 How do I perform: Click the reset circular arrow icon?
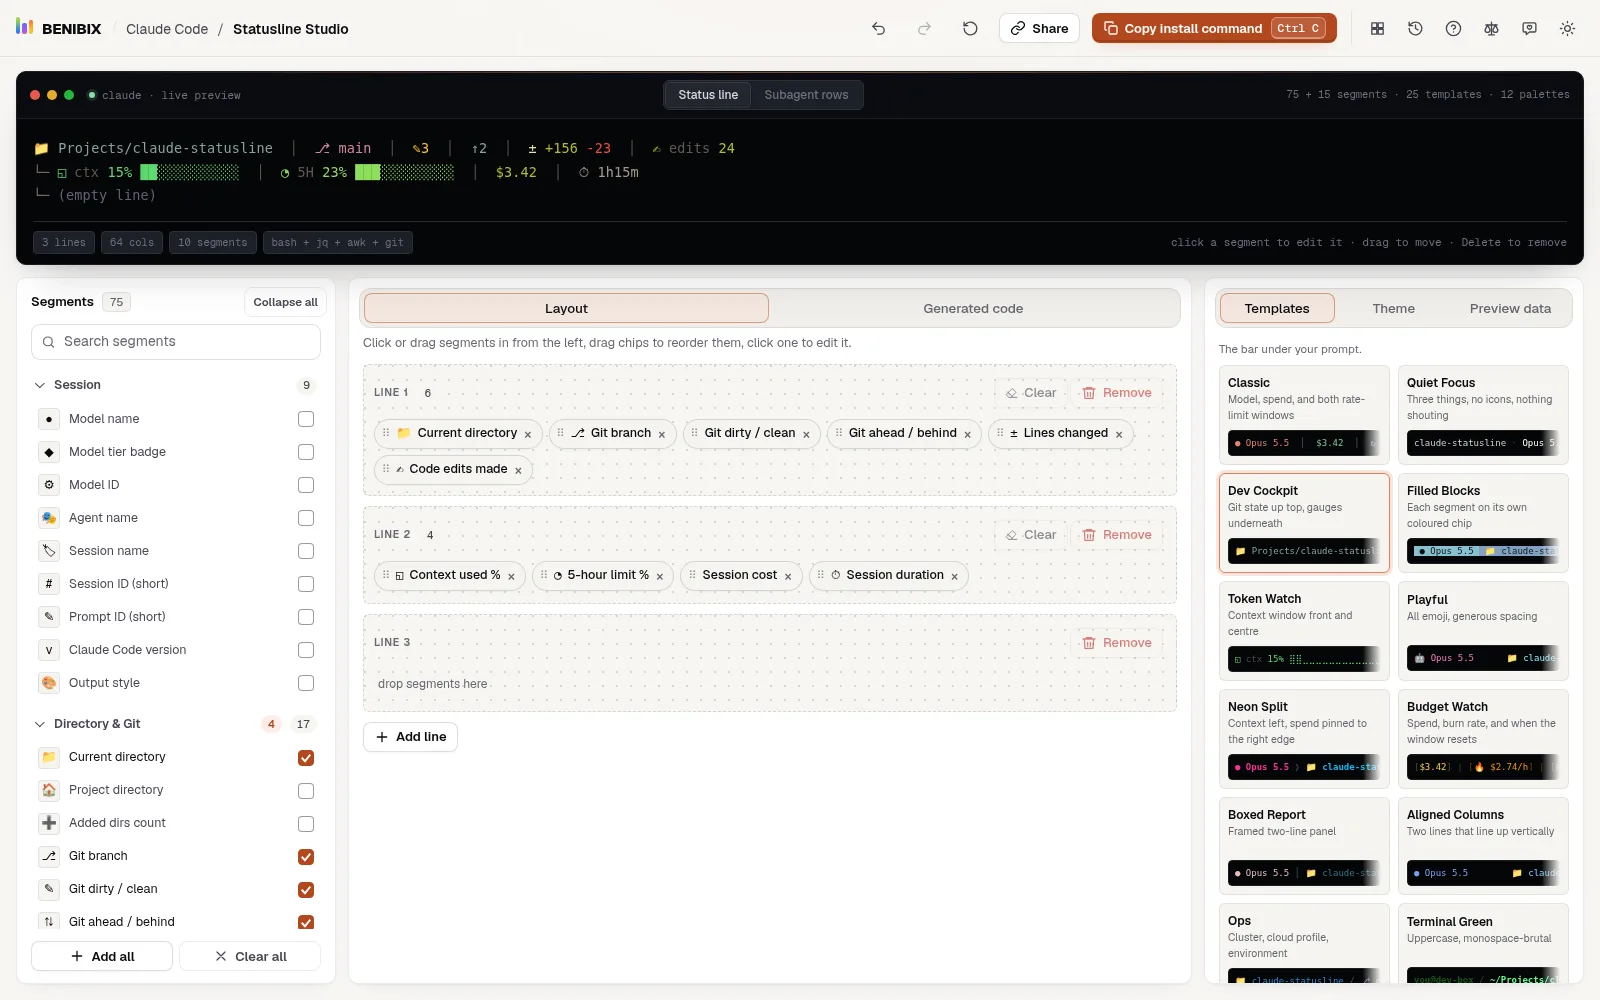pyautogui.click(x=970, y=29)
